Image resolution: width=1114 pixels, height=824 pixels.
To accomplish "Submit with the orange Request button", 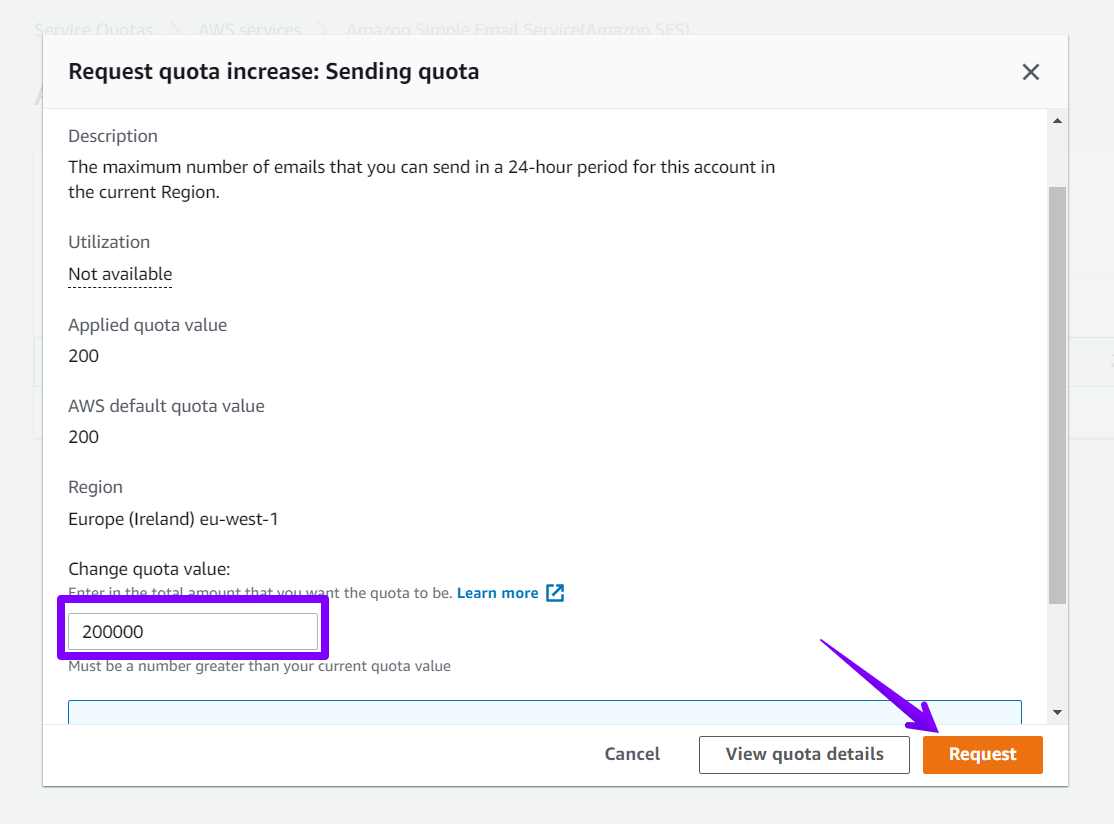I will tap(983, 754).
